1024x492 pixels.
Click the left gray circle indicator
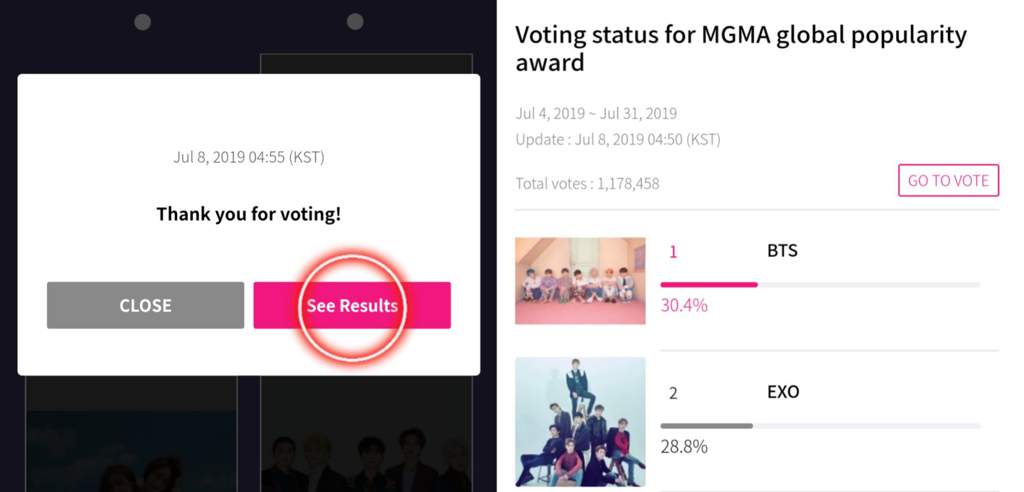142,22
